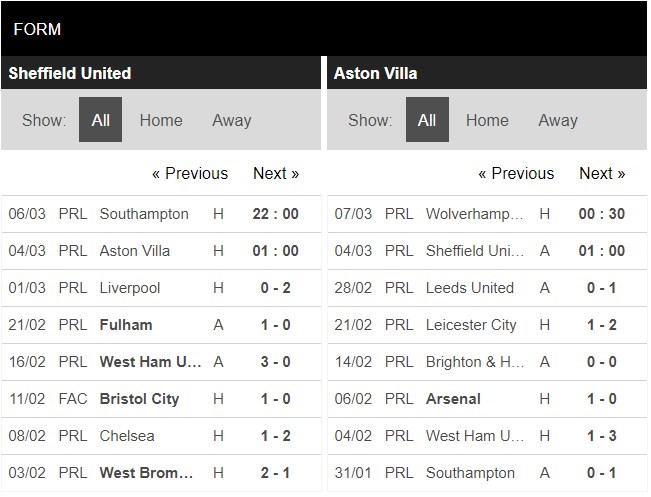Screen dimensions: 651x497
Task: Open the Bristol City FA Cup match
Action: [139, 399]
